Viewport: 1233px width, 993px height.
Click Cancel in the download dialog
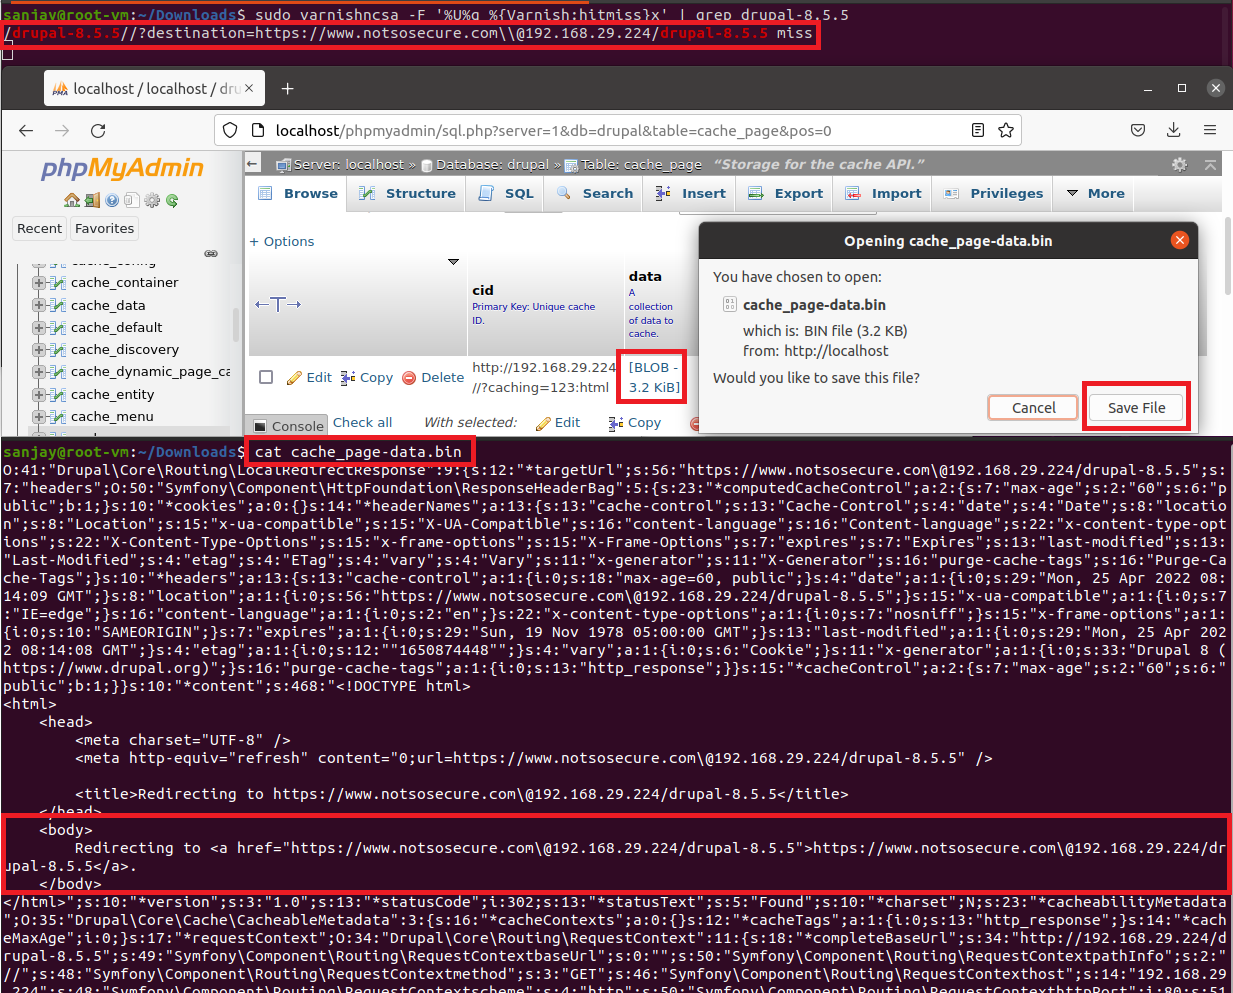coord(1033,408)
